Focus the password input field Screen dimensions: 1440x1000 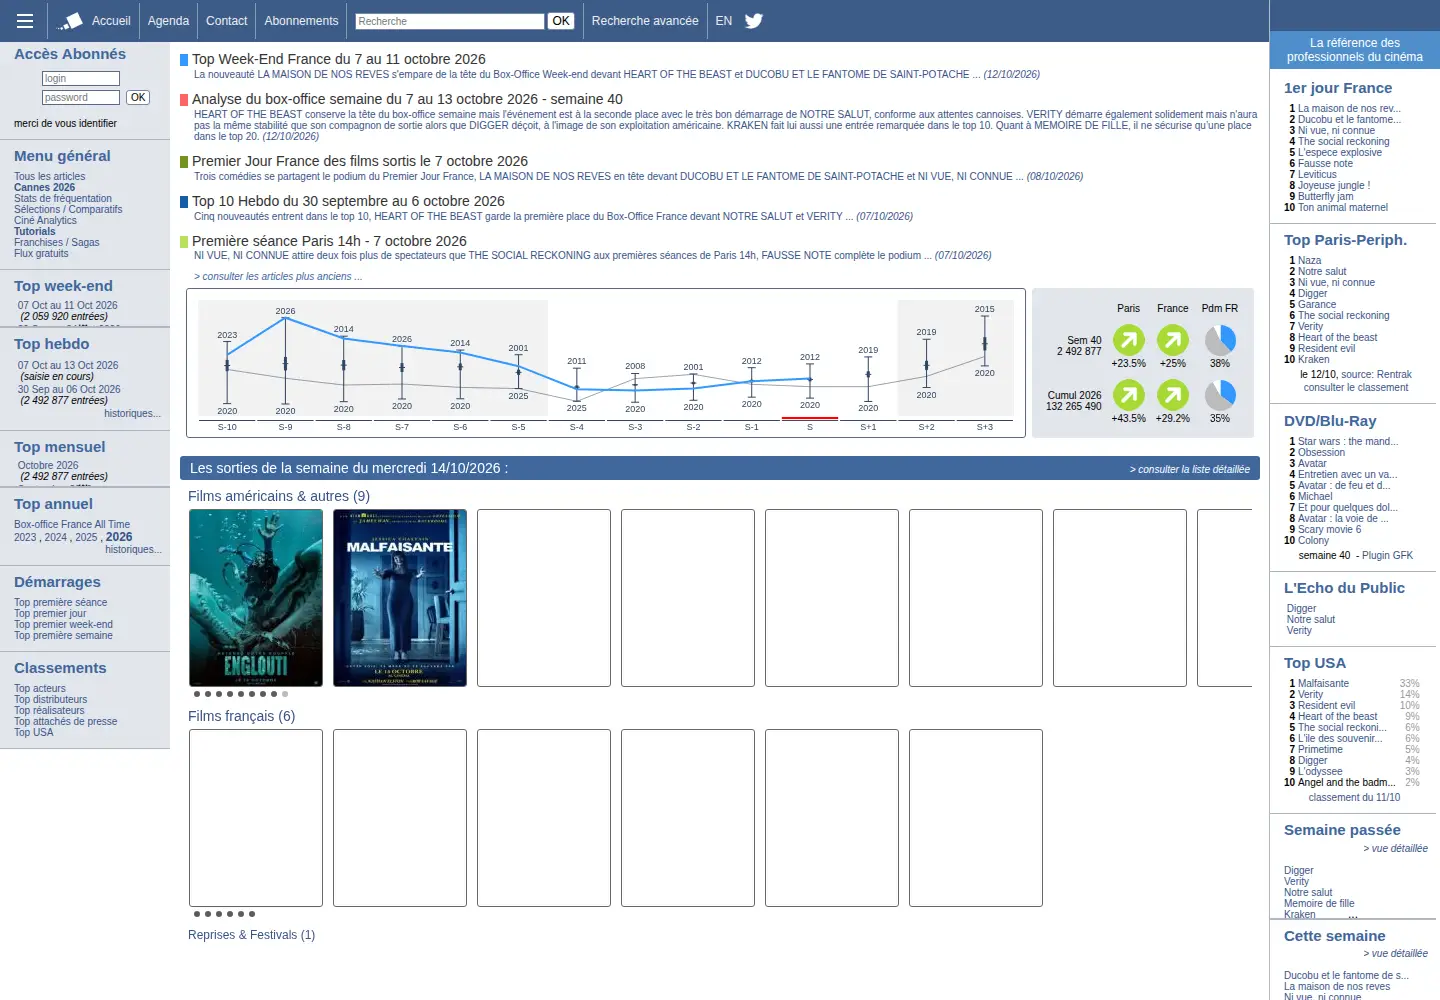pyautogui.click(x=81, y=97)
